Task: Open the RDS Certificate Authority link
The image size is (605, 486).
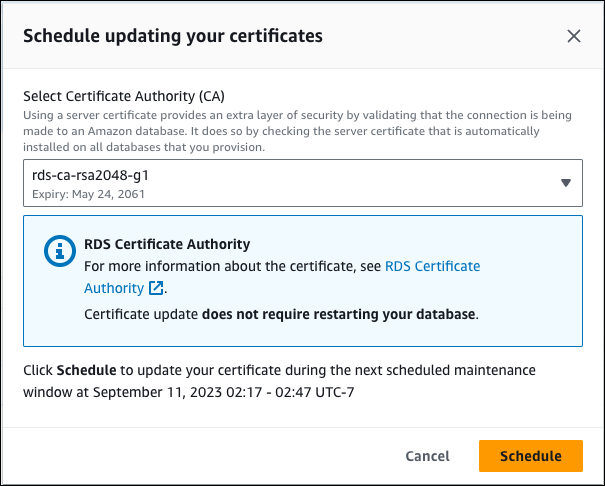Action: point(432,266)
